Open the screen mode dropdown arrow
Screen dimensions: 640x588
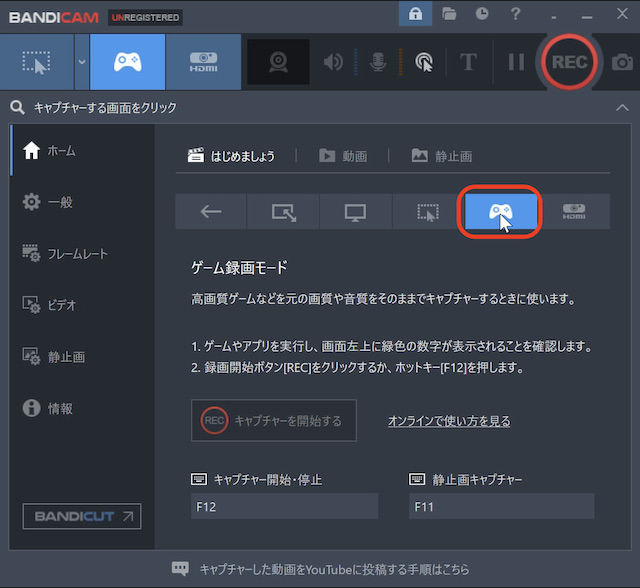(x=82, y=62)
